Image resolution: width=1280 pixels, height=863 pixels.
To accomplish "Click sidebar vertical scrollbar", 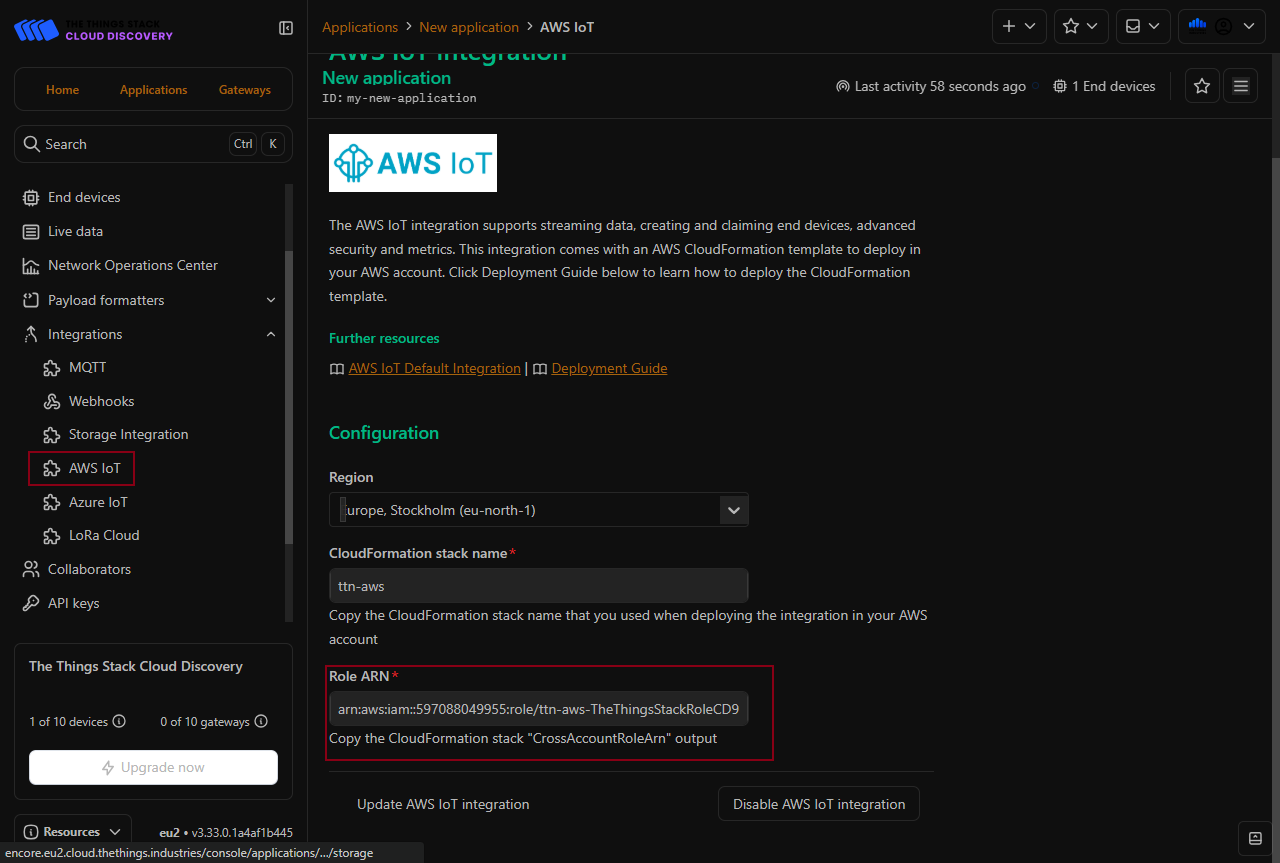I will (x=289, y=400).
